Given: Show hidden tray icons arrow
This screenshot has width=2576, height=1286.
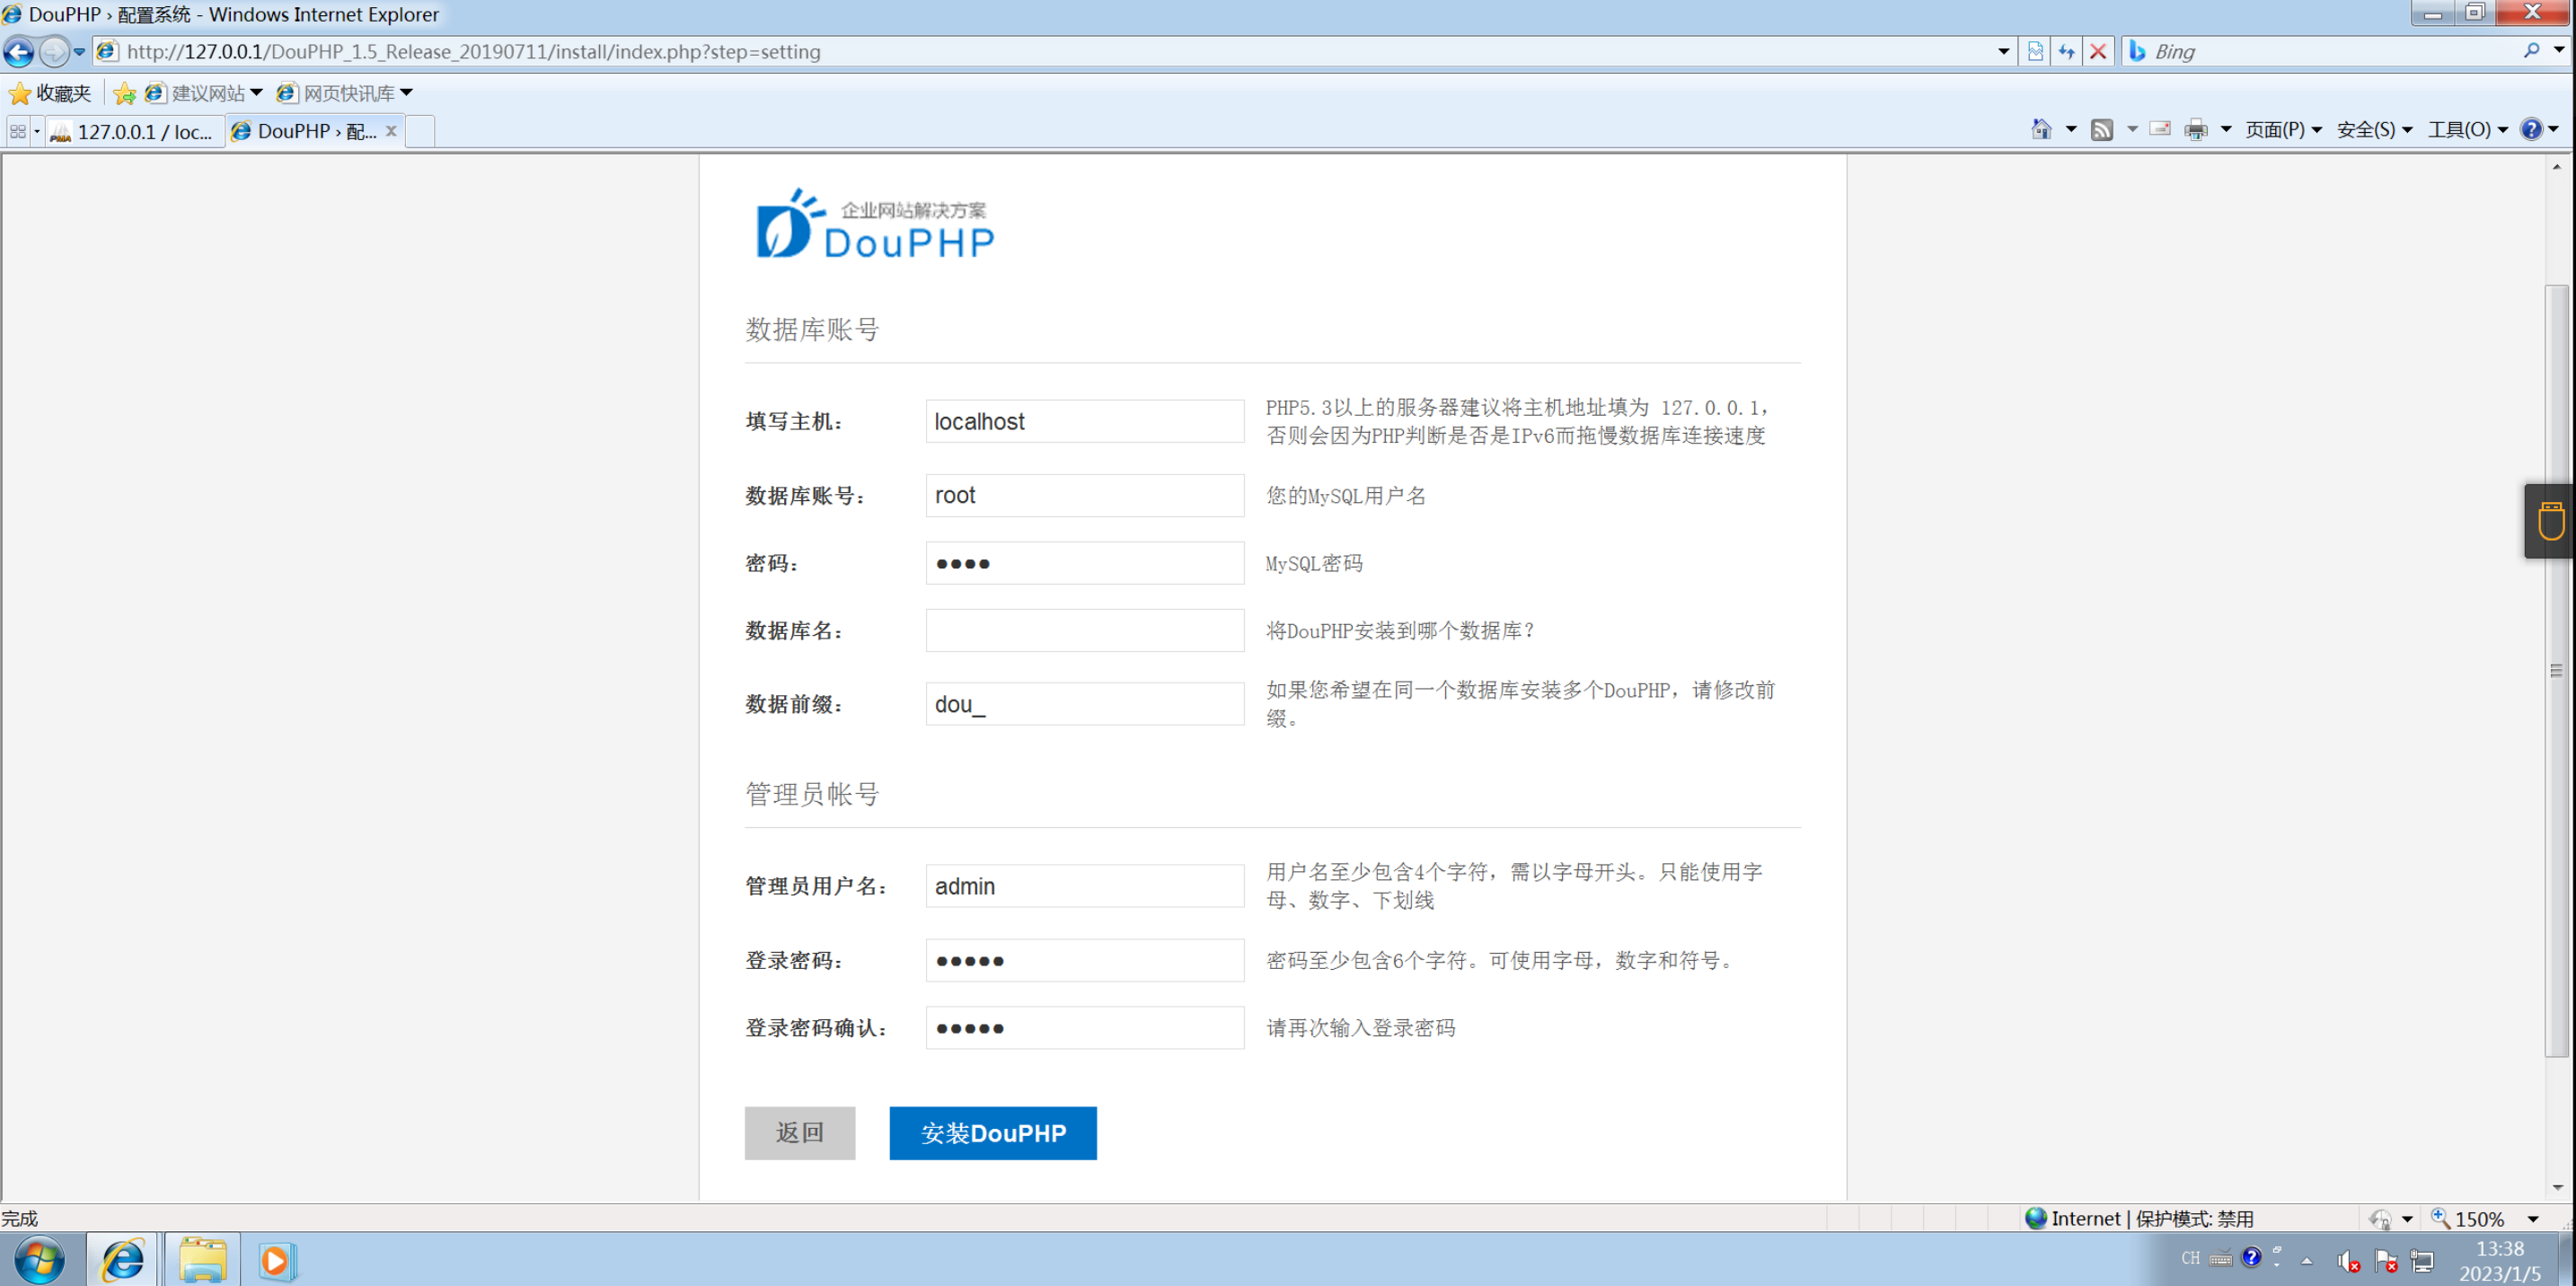Looking at the screenshot, I should tap(2307, 1261).
